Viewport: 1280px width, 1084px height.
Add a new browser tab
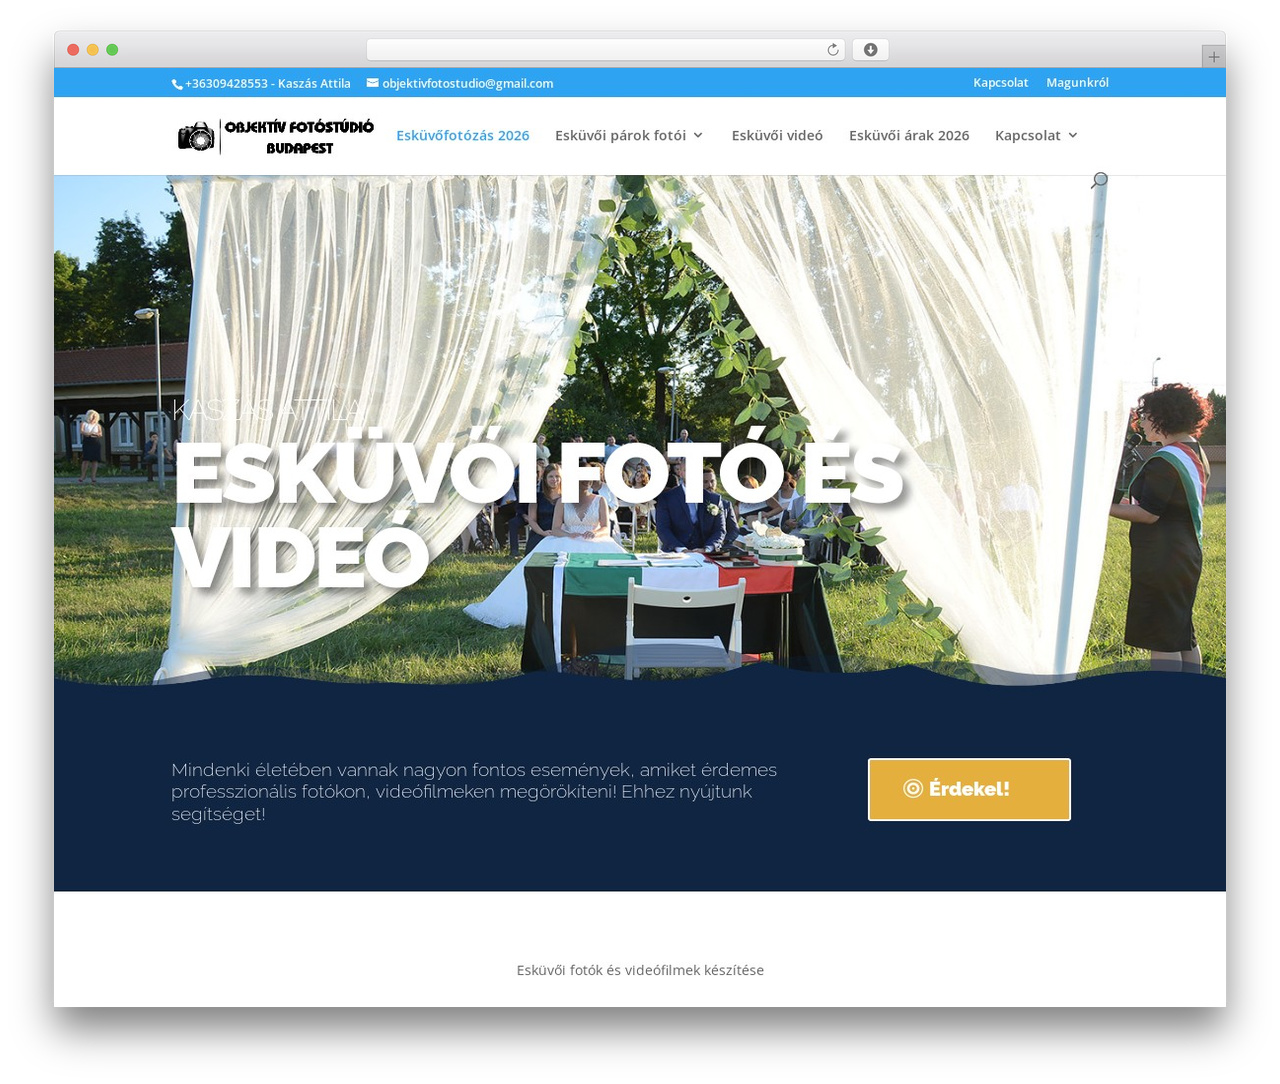[x=1213, y=57]
